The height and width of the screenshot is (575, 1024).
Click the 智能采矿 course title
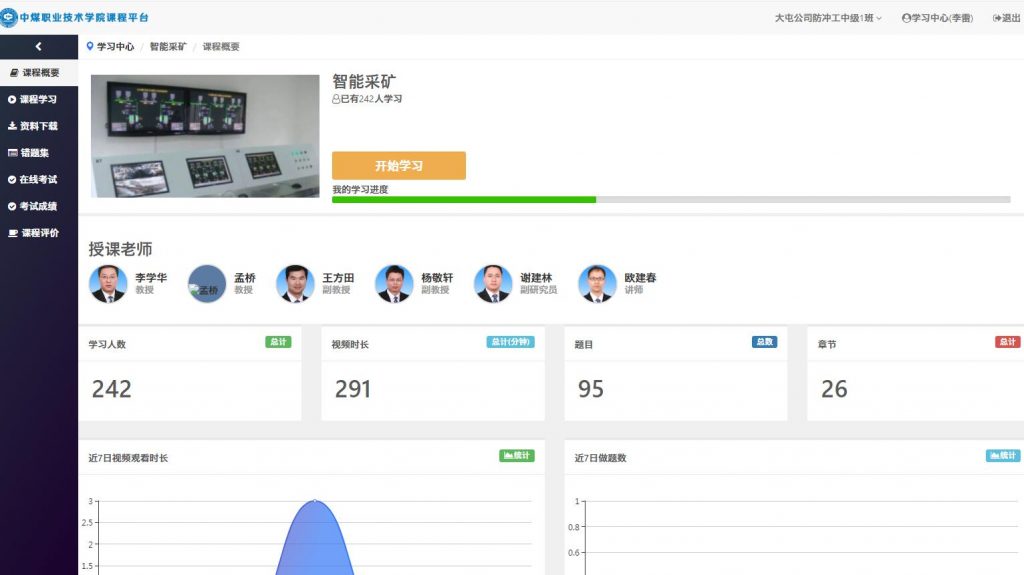pyautogui.click(x=364, y=82)
